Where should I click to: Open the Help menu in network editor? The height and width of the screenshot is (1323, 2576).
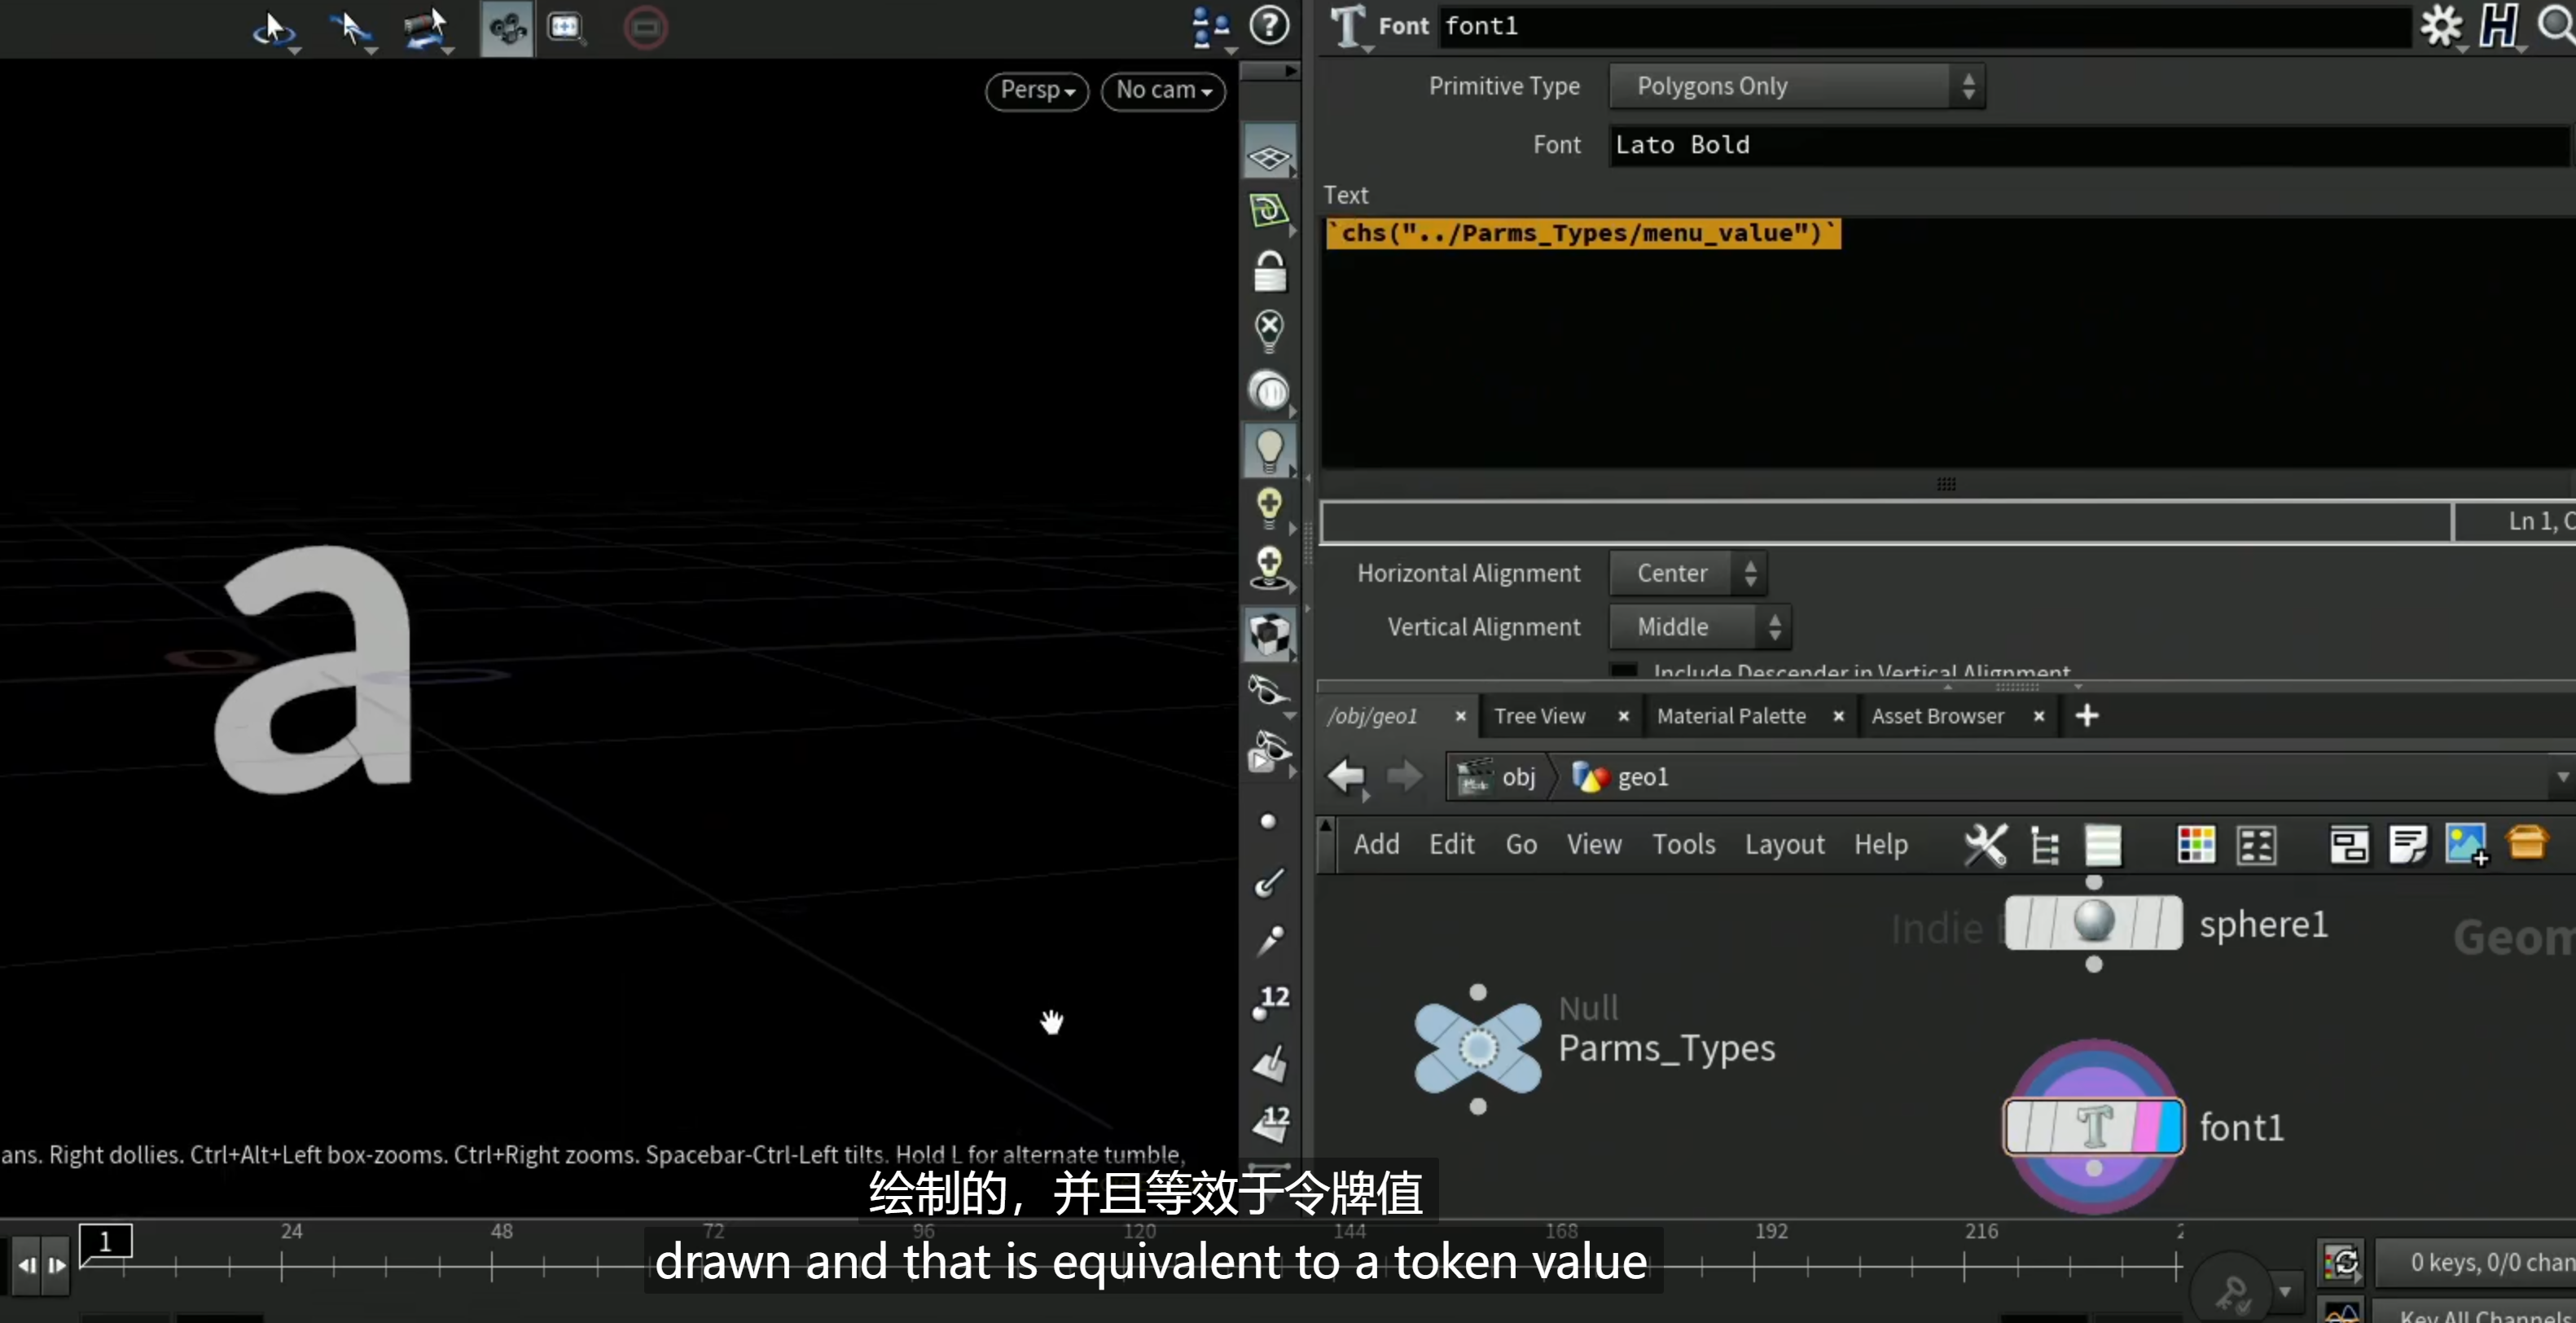point(1880,845)
